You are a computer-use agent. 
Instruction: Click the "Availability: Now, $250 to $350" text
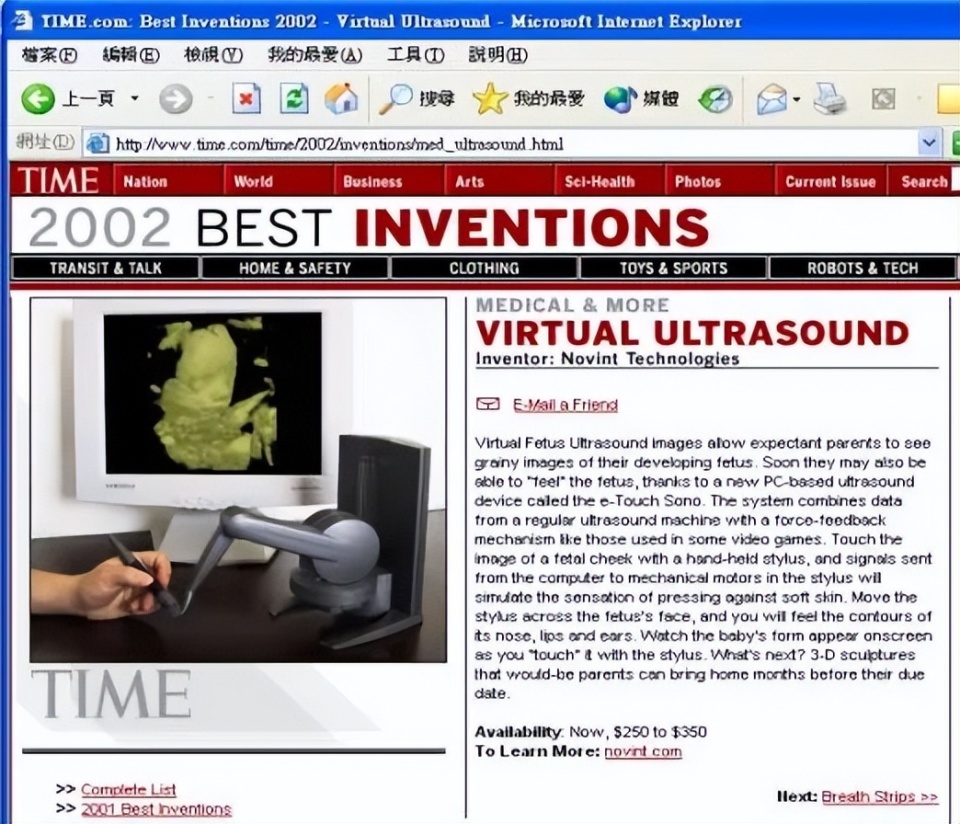[x=591, y=732]
